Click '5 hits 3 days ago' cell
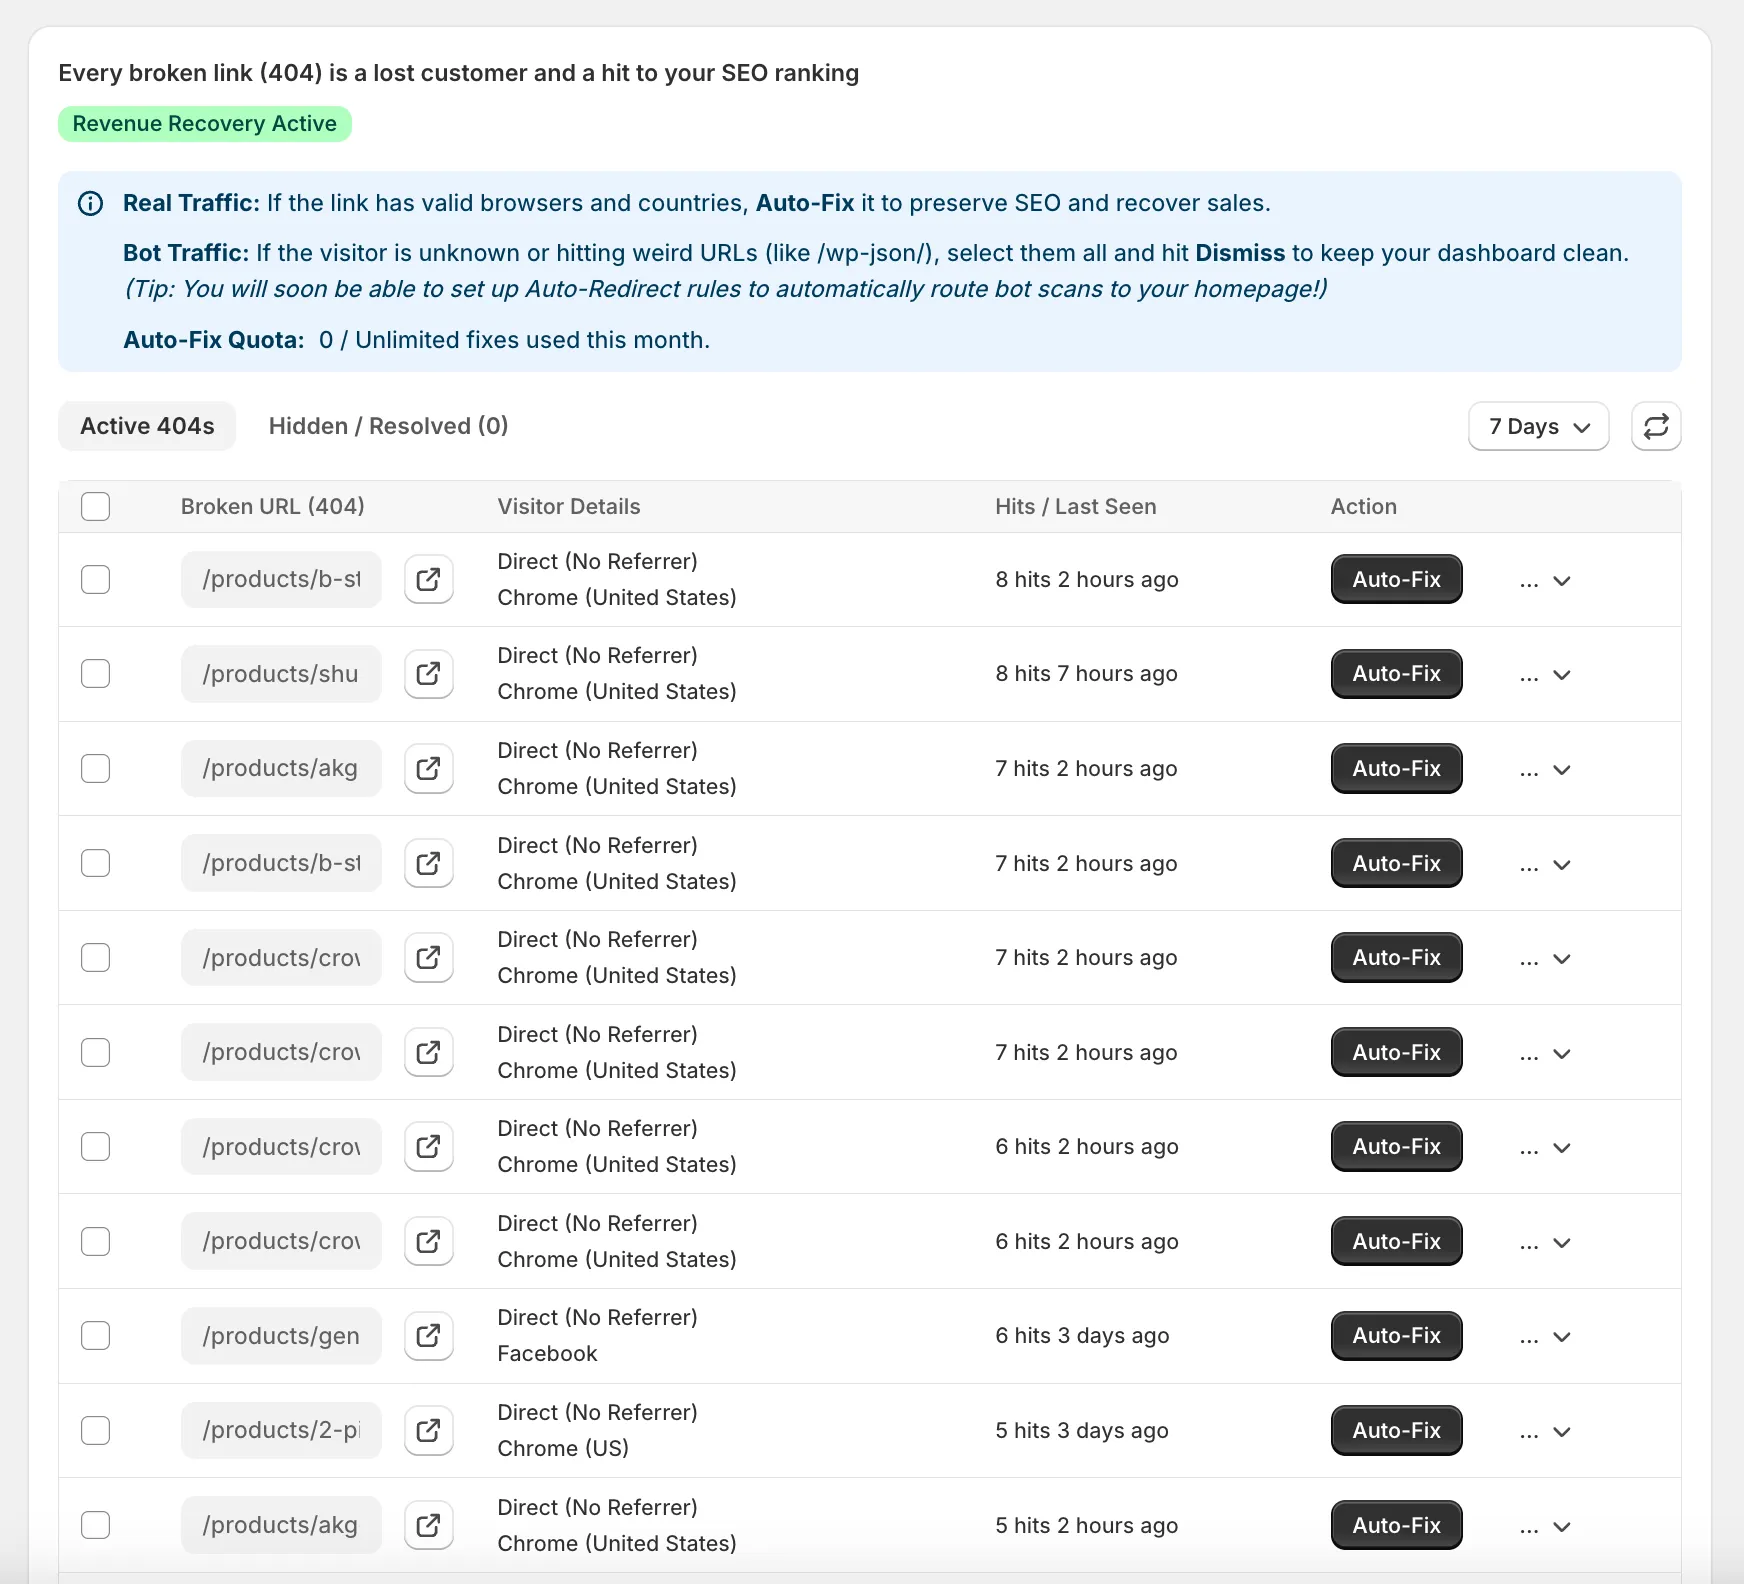 [1082, 1431]
